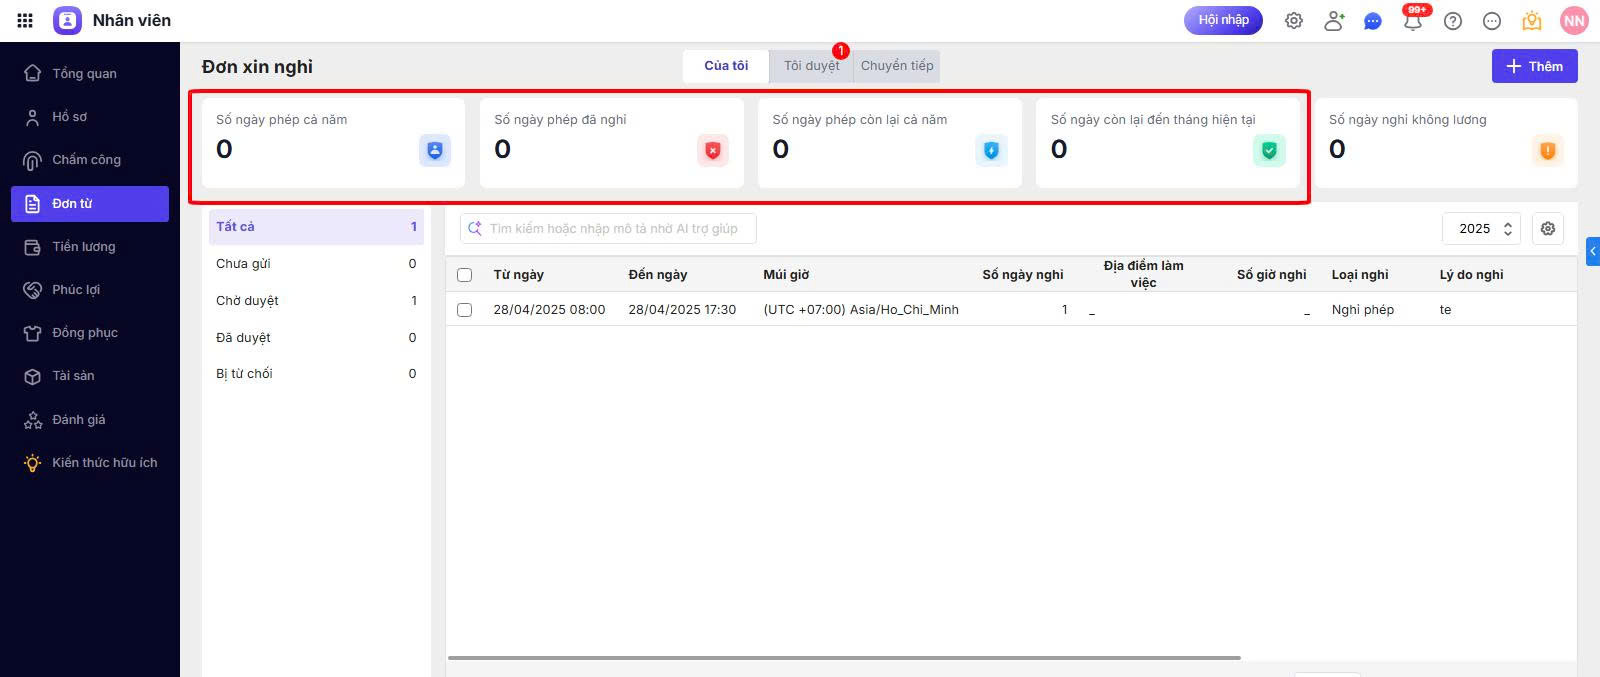Click the Hội nhập button
The width and height of the screenshot is (1600, 677).
click(x=1223, y=20)
